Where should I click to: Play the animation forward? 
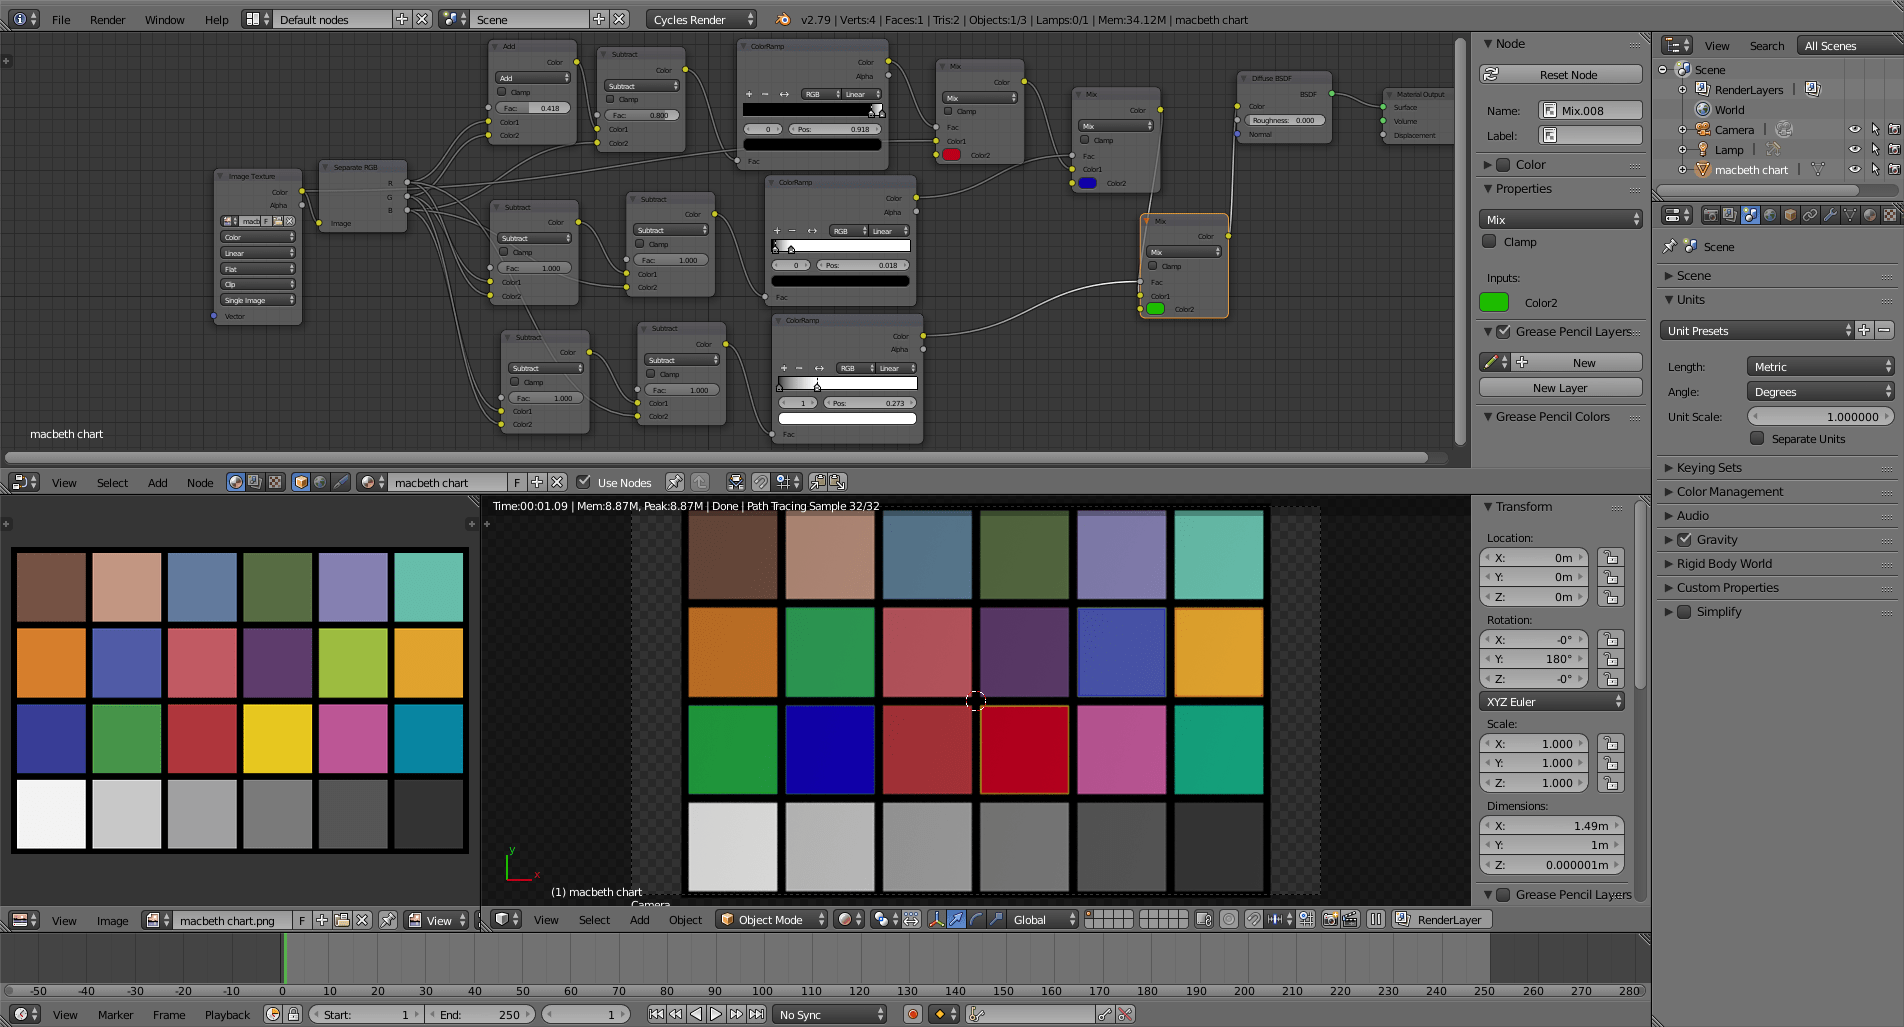[716, 1014]
